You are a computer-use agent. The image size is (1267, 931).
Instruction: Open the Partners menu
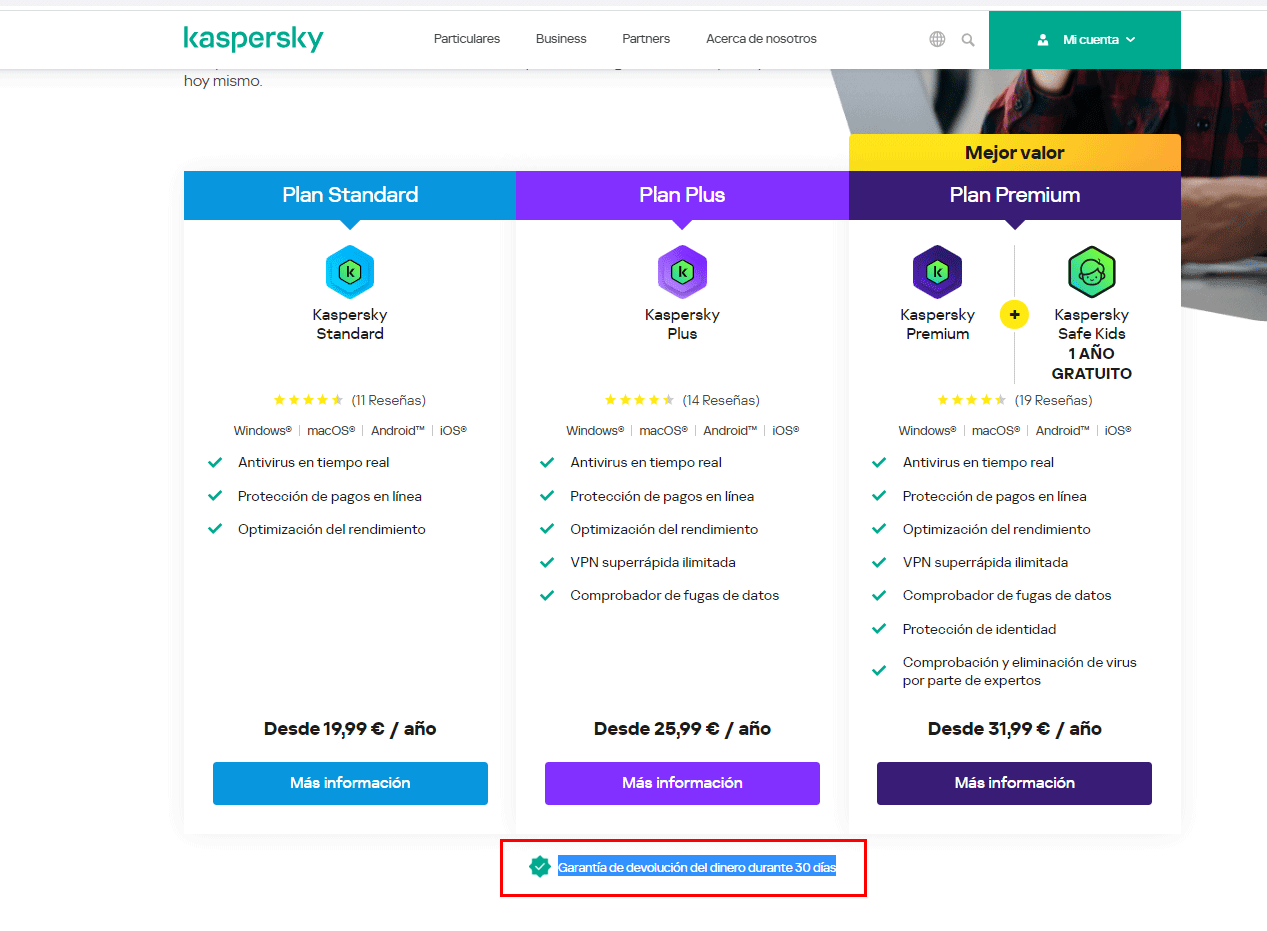click(646, 39)
